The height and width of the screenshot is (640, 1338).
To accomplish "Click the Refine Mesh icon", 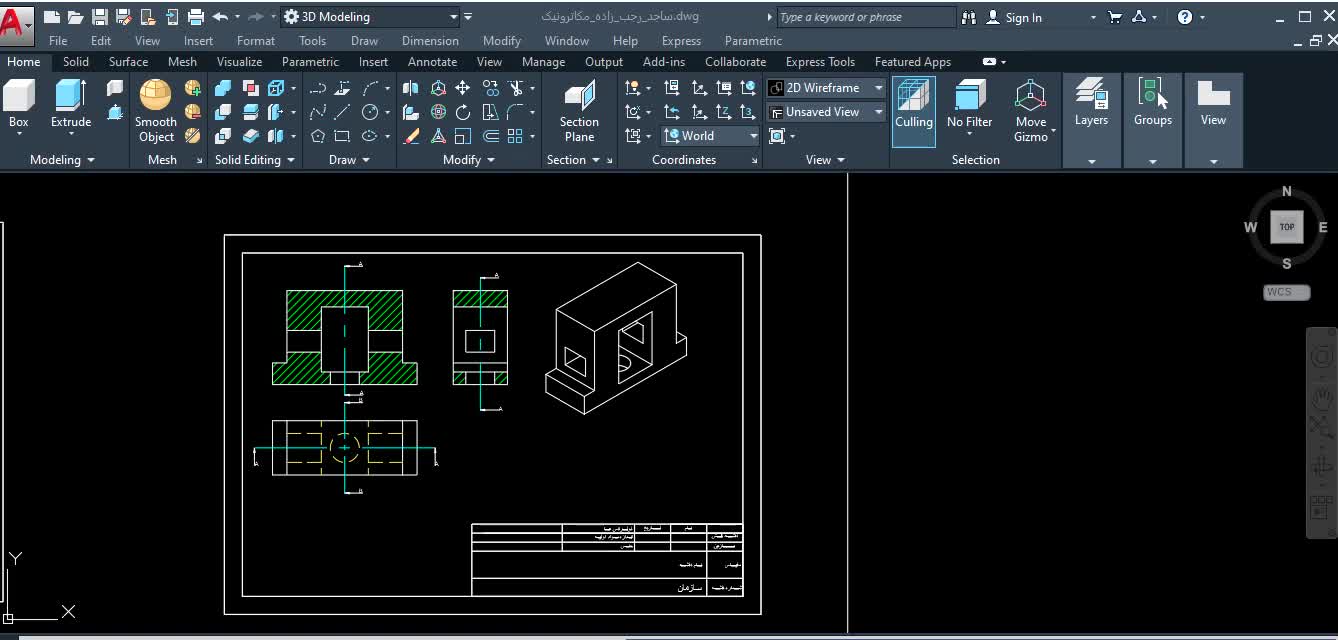I will (193, 135).
